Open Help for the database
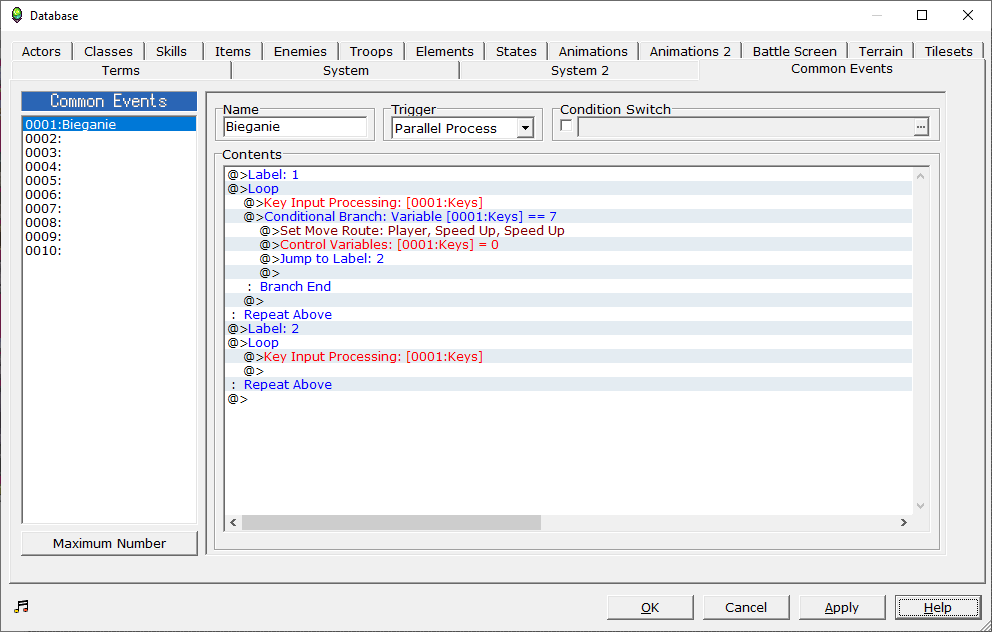Viewport: 992px width, 632px height. [938, 607]
